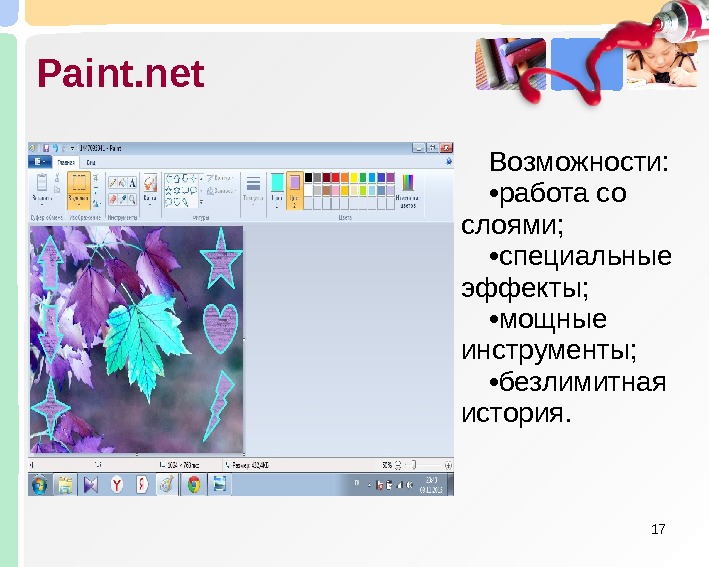709x567 pixels.
Task: Click the Resize icon in the Image group
Action: 96,190
